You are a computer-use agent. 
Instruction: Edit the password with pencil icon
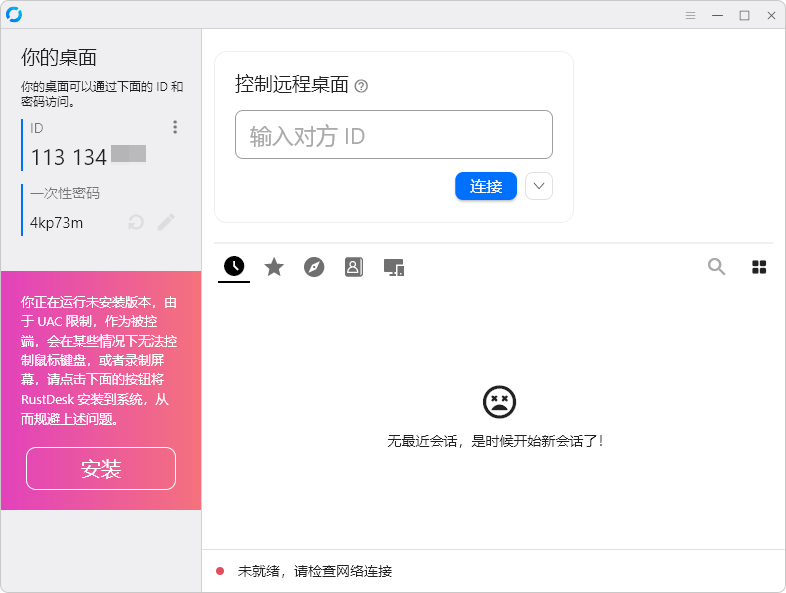point(166,222)
